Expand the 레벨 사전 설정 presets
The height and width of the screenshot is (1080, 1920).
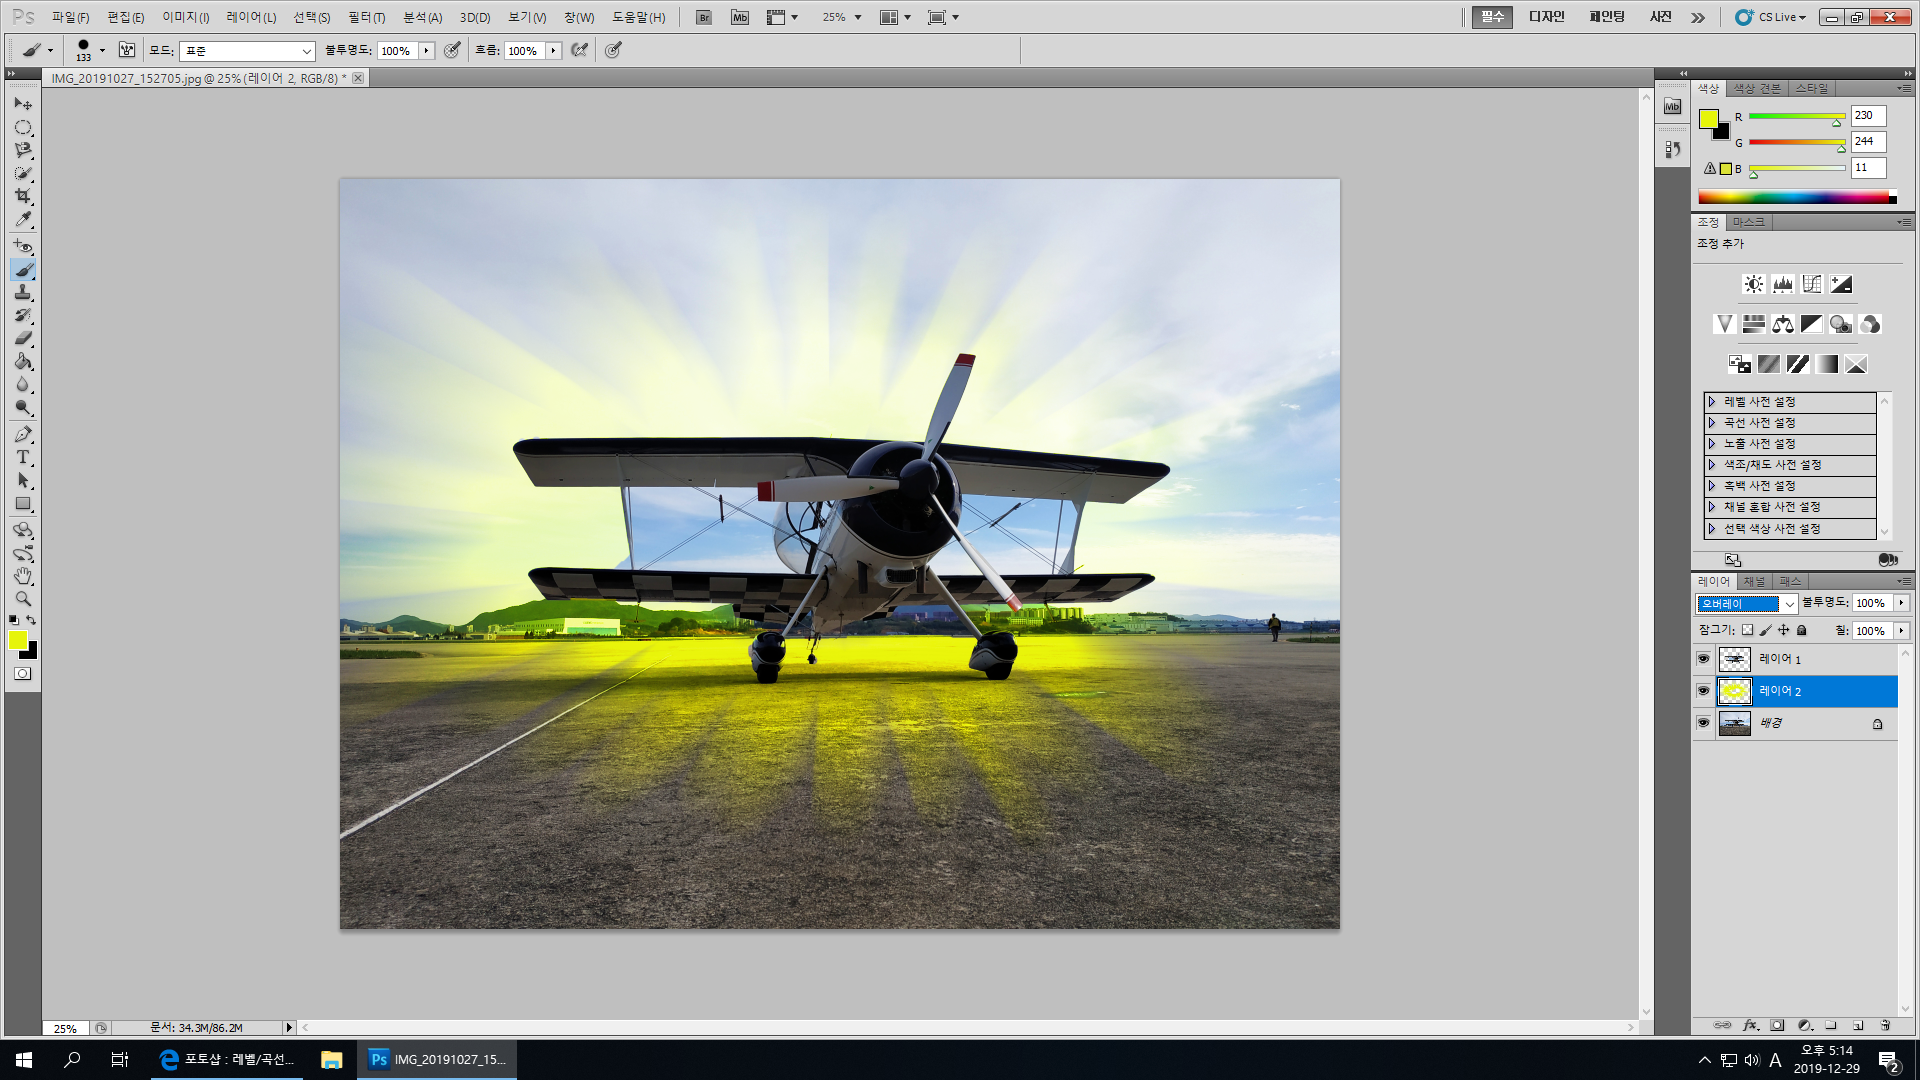point(1712,402)
